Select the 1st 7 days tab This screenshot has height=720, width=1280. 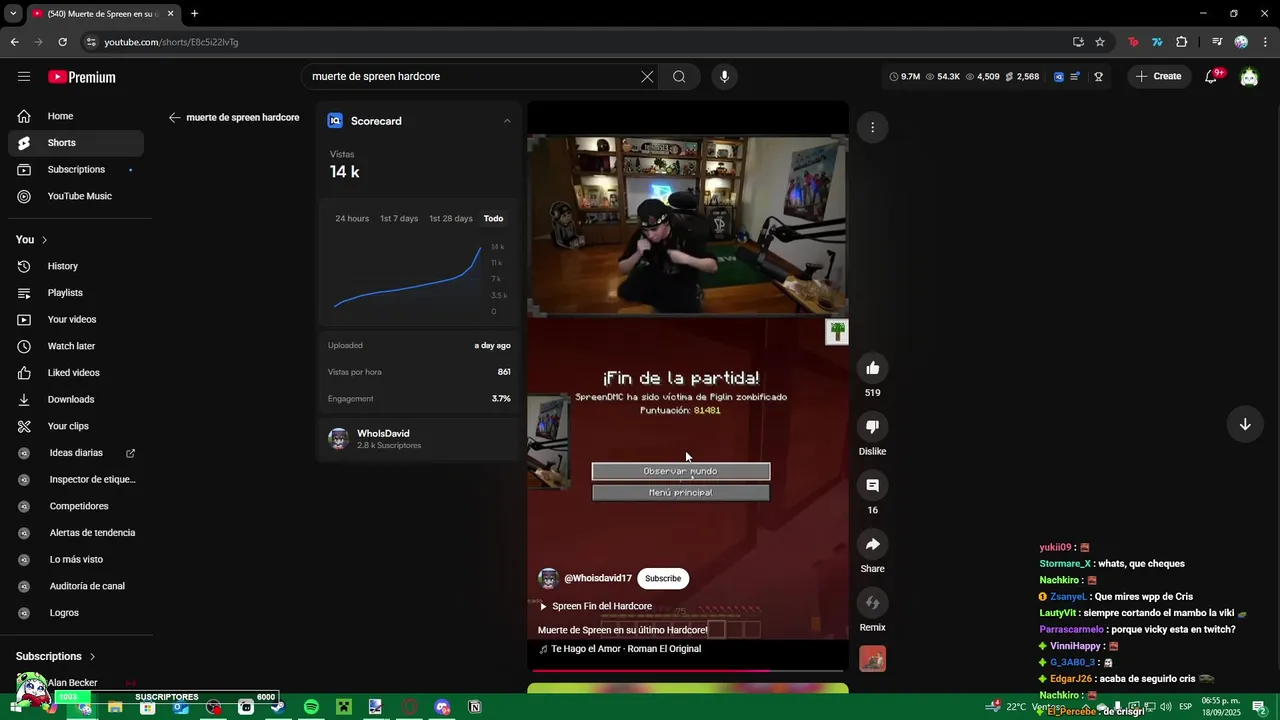(399, 218)
